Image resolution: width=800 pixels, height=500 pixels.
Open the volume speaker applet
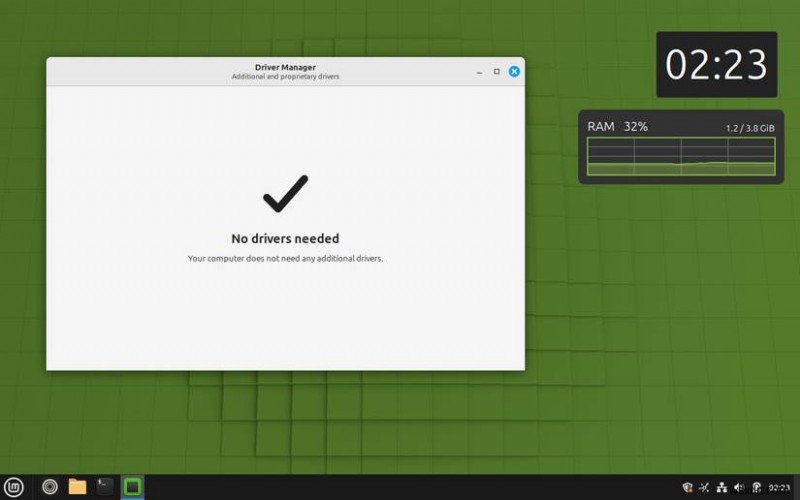pyautogui.click(x=739, y=488)
